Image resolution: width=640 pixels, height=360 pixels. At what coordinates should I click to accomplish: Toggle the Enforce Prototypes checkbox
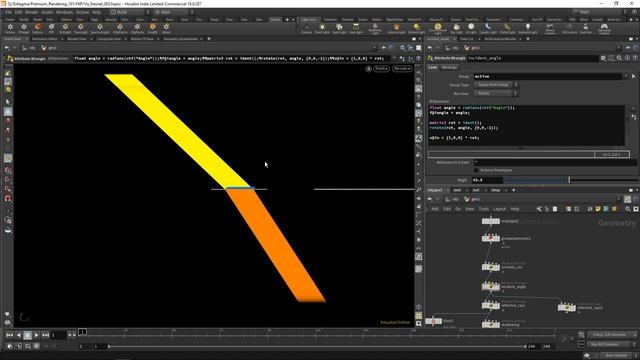coord(476,170)
